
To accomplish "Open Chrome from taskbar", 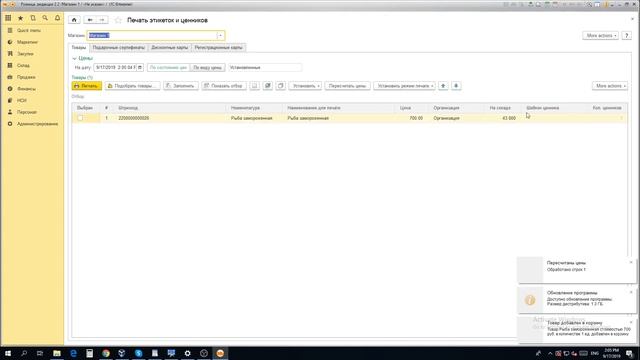I will click(x=106, y=353).
